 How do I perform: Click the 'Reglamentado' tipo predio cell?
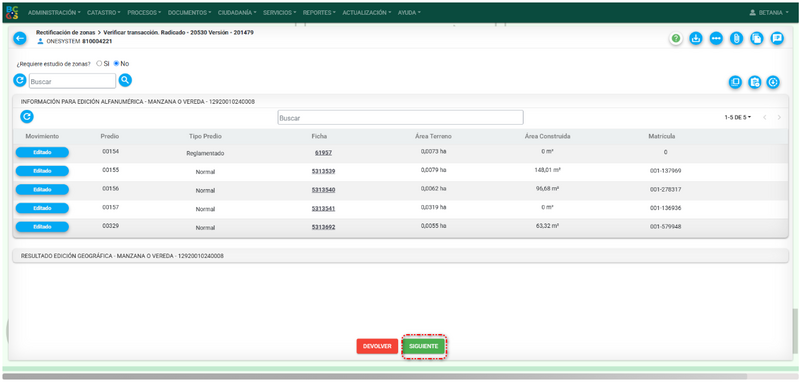205,153
